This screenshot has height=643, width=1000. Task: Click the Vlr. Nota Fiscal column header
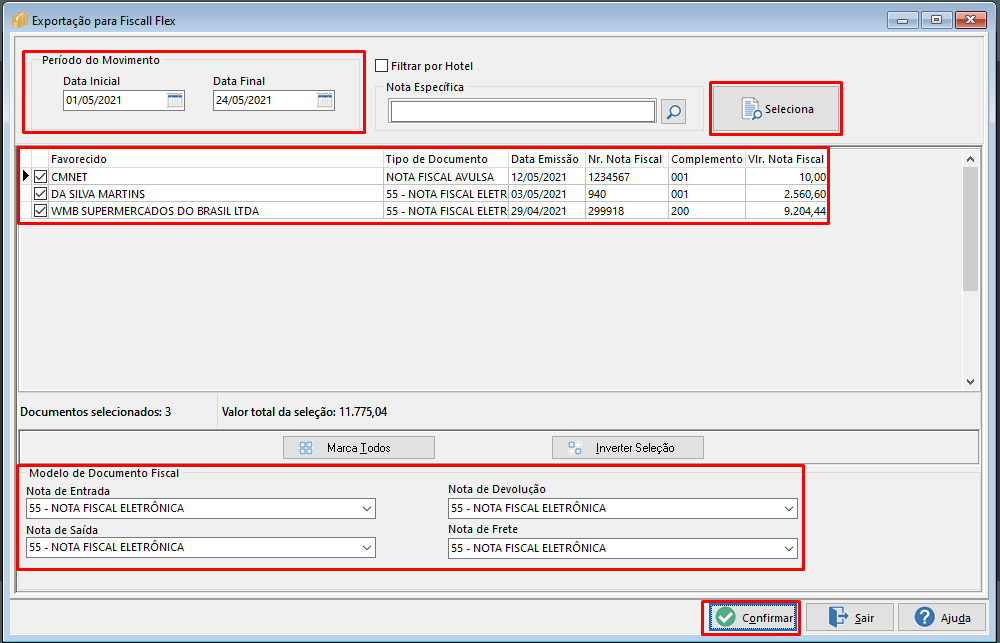(x=786, y=159)
